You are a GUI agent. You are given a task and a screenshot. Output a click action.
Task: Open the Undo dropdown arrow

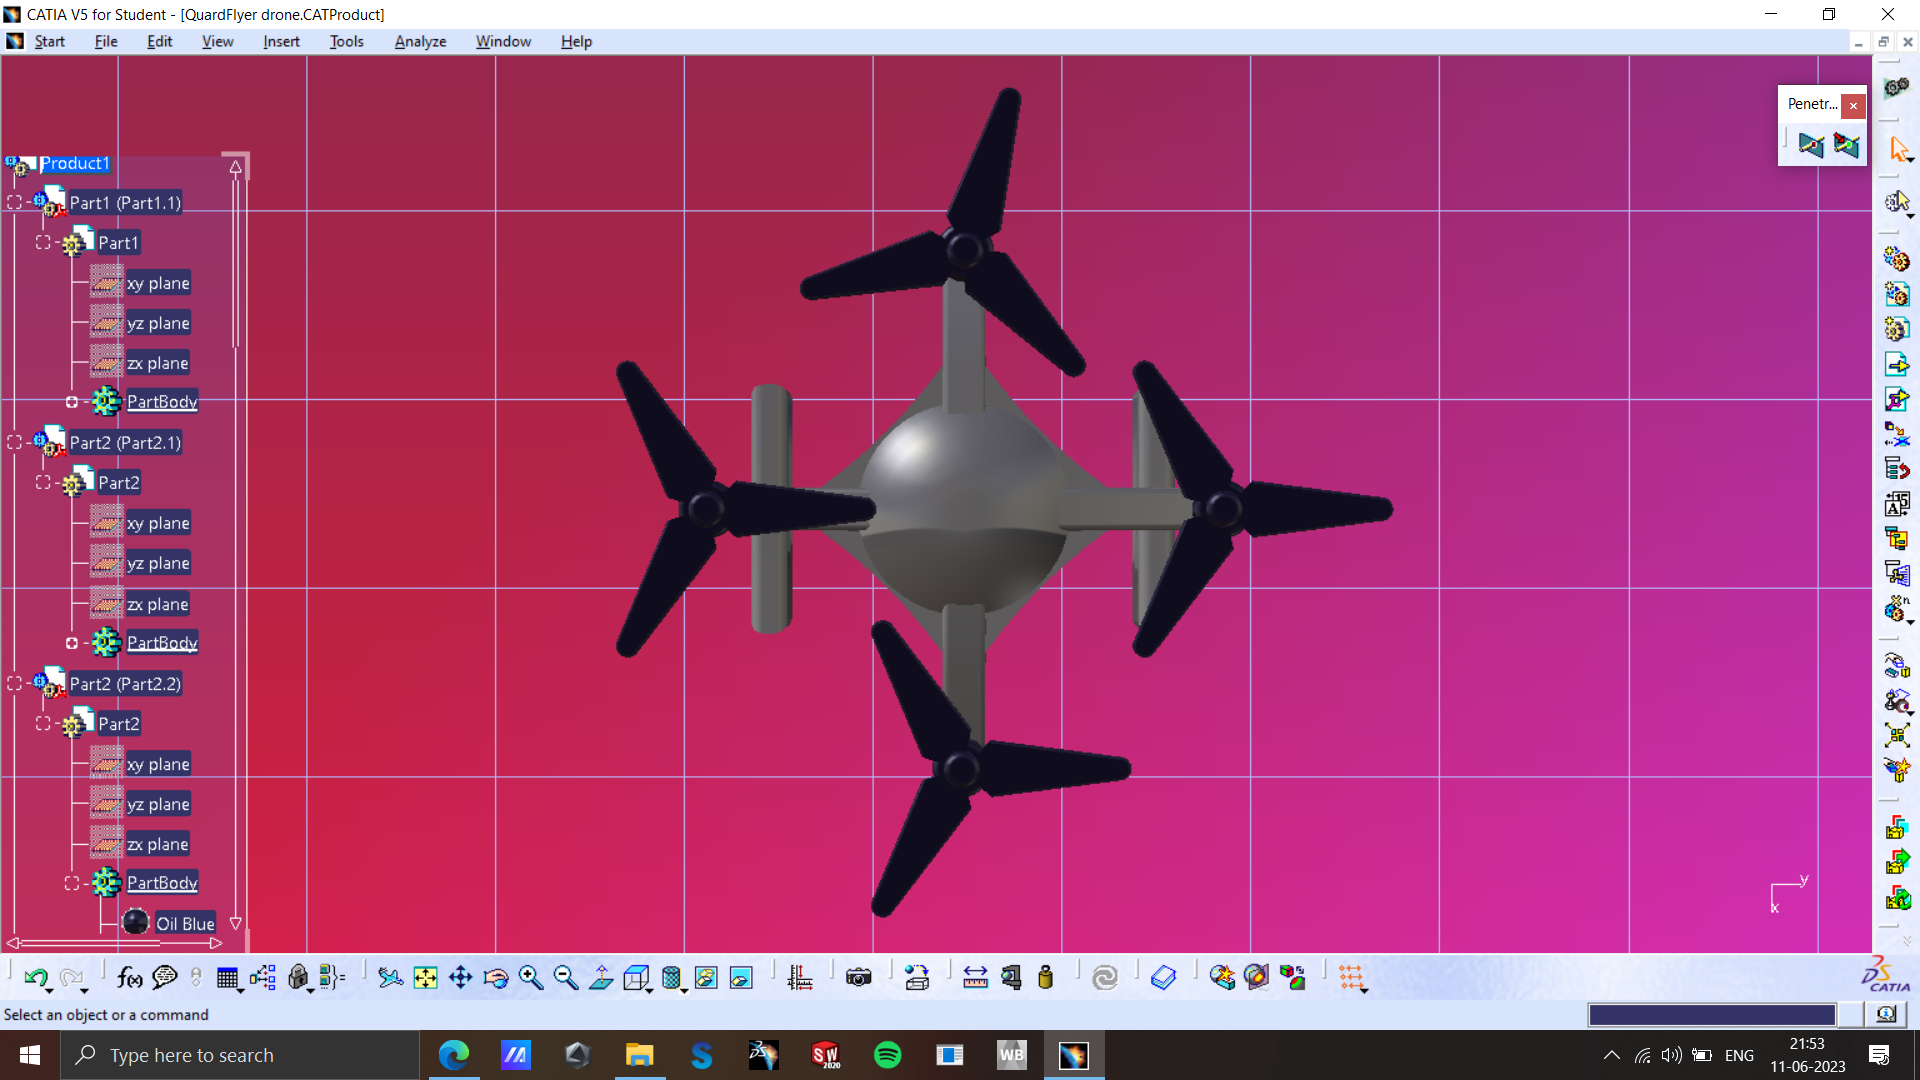pos(49,990)
